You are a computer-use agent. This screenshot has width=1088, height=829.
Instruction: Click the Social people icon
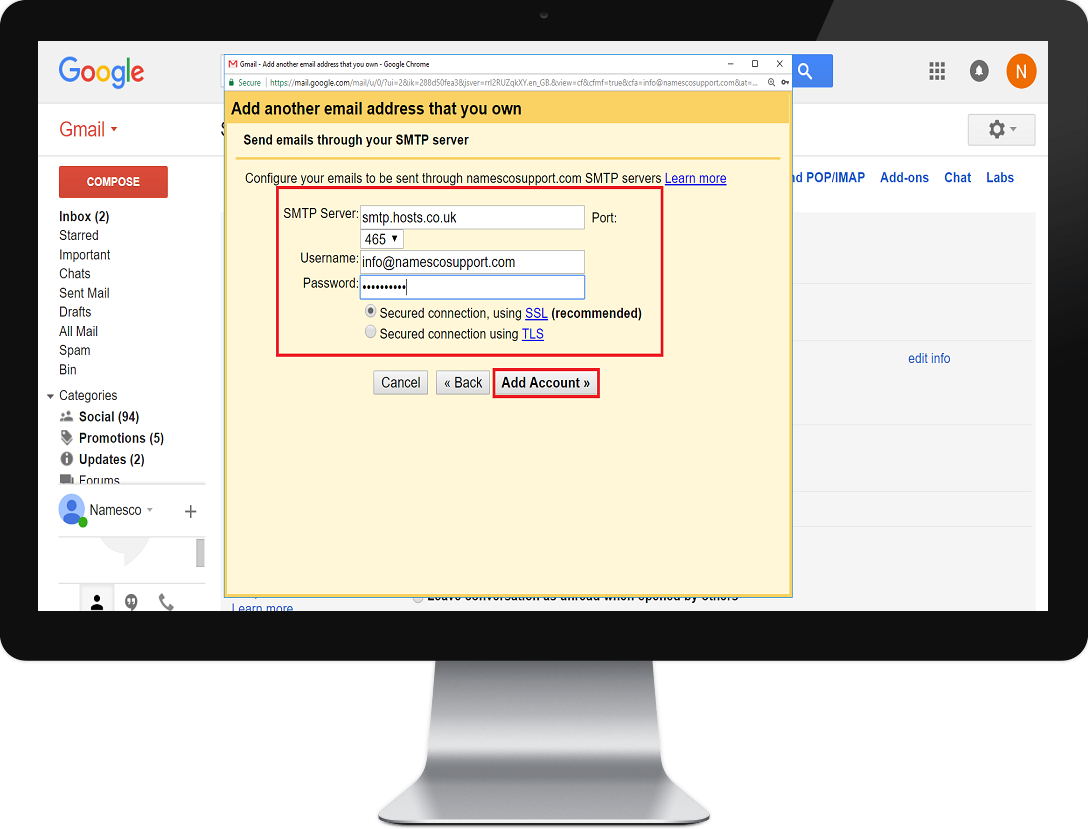(67, 416)
